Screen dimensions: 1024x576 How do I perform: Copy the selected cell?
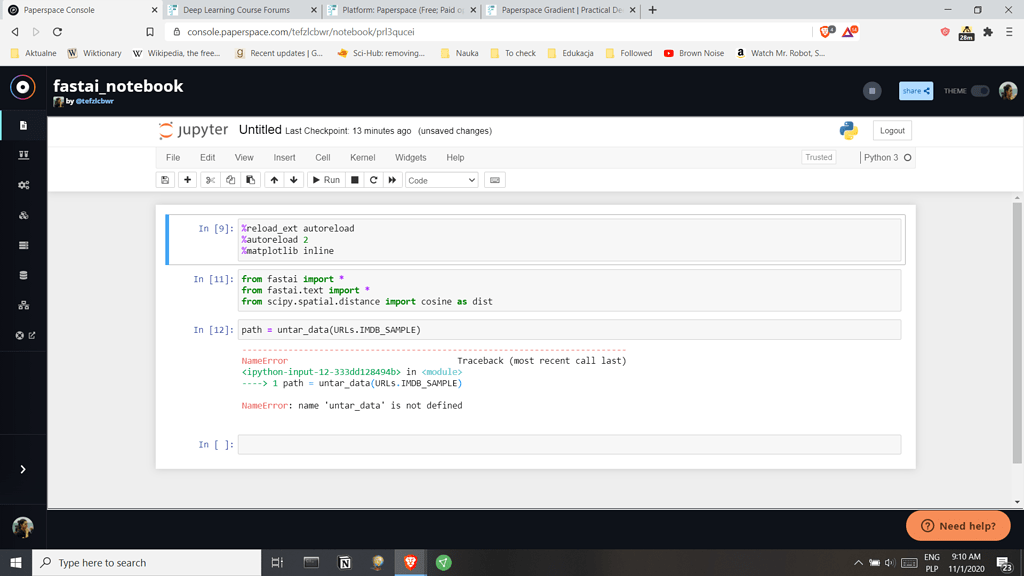(x=230, y=180)
